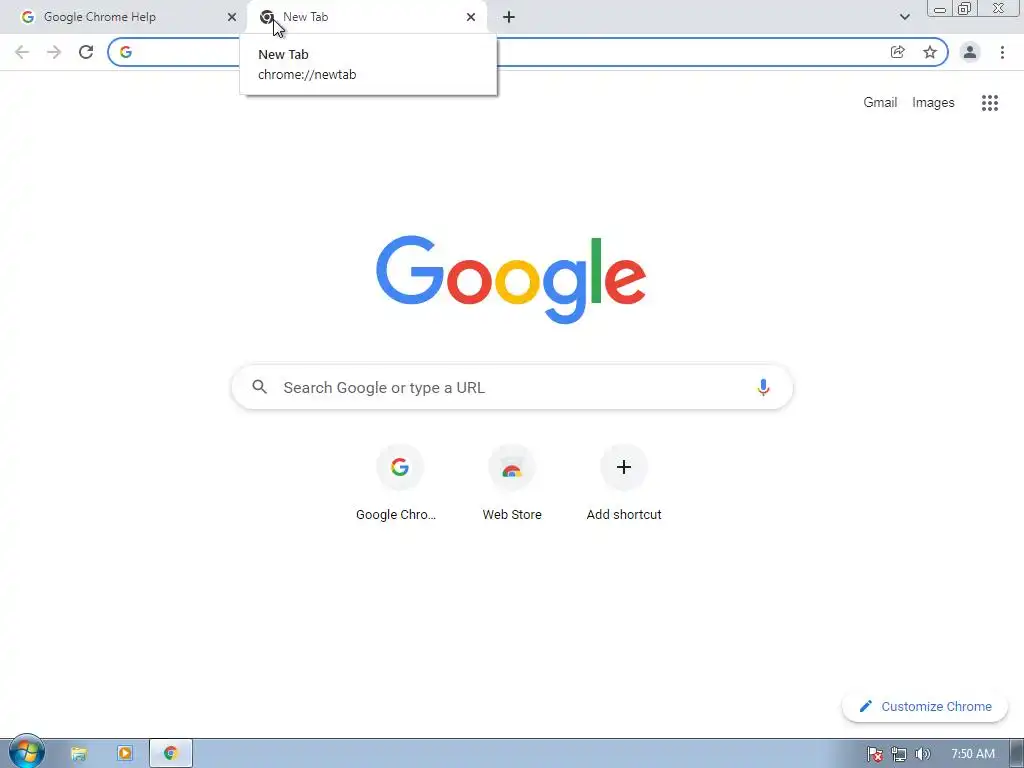Image resolution: width=1024 pixels, height=768 pixels.
Task: Open a new tab with plus button
Action: 509,17
